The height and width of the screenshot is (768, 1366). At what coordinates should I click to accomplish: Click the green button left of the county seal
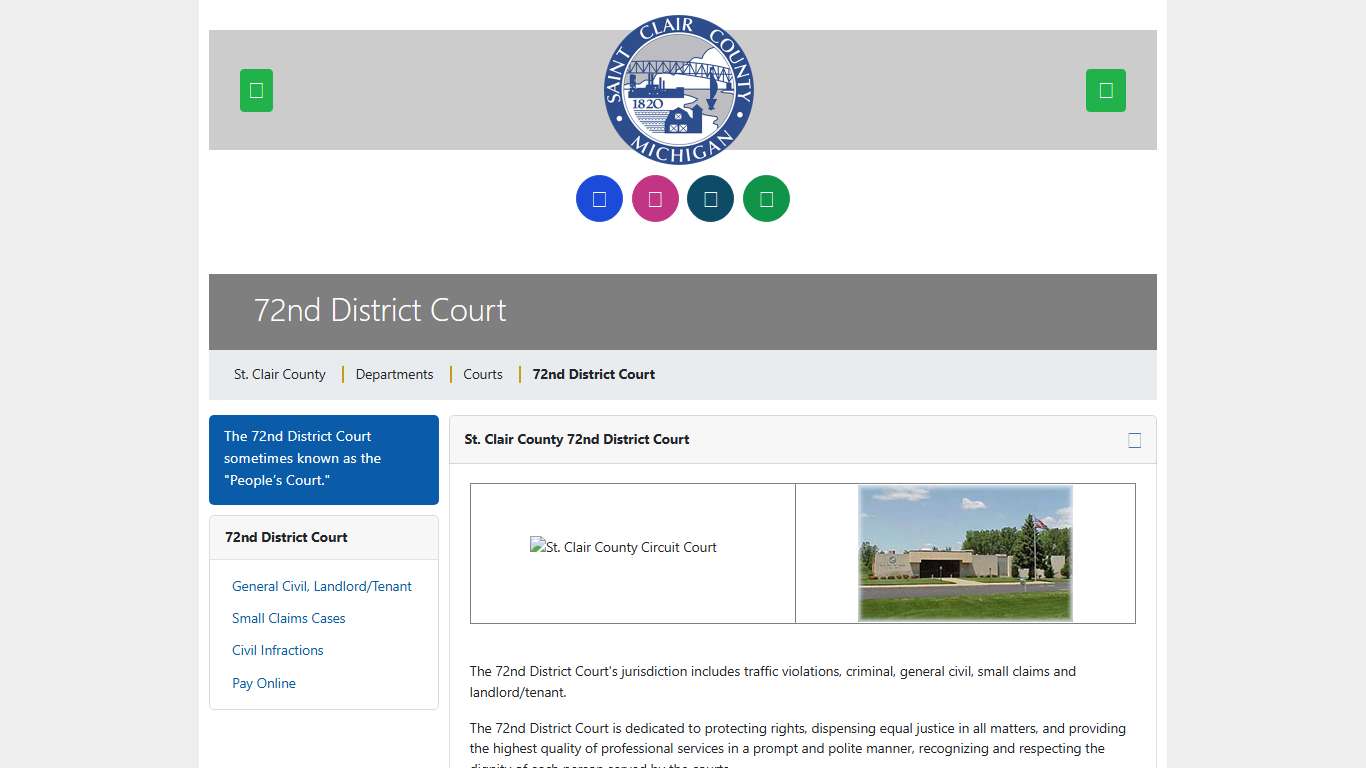256,90
